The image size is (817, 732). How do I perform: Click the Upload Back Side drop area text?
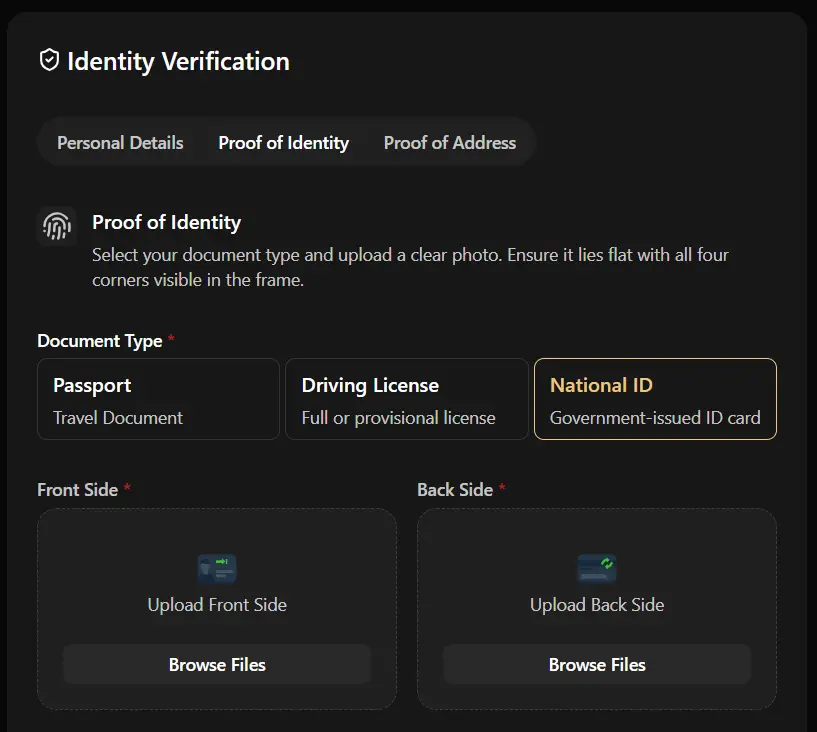tap(597, 605)
